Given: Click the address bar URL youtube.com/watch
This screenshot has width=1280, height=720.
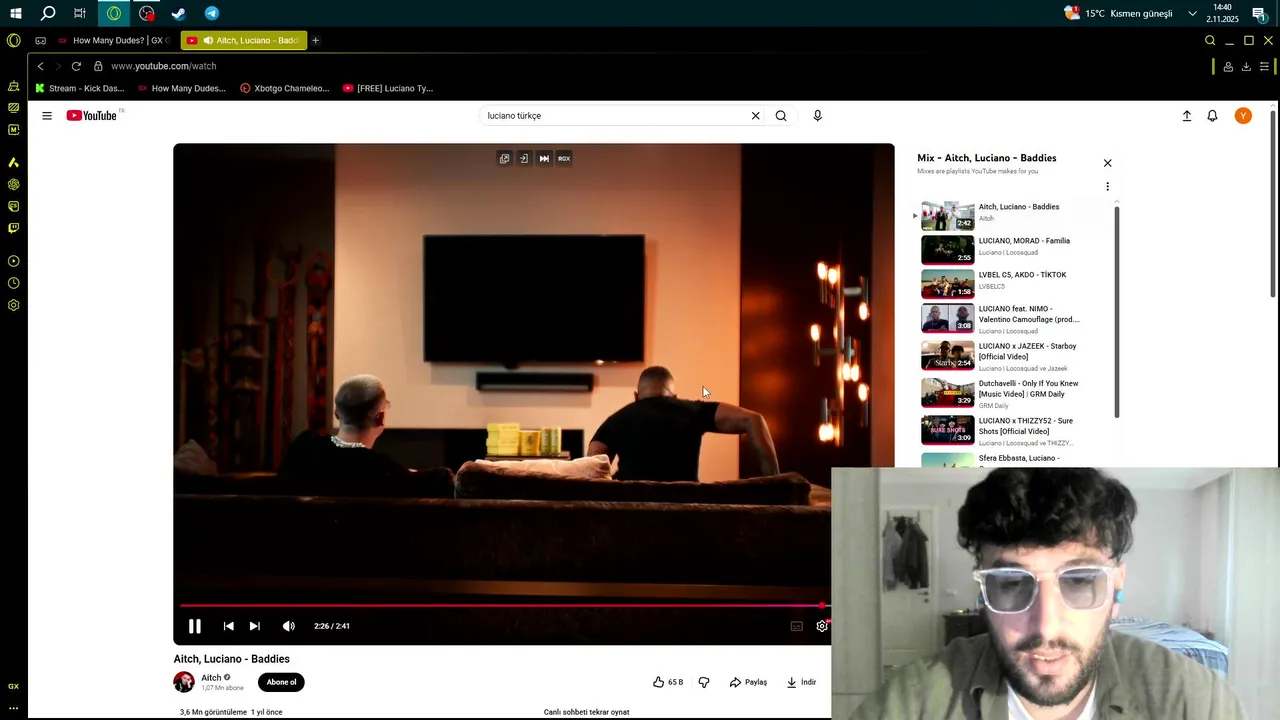Looking at the screenshot, I should [164, 66].
